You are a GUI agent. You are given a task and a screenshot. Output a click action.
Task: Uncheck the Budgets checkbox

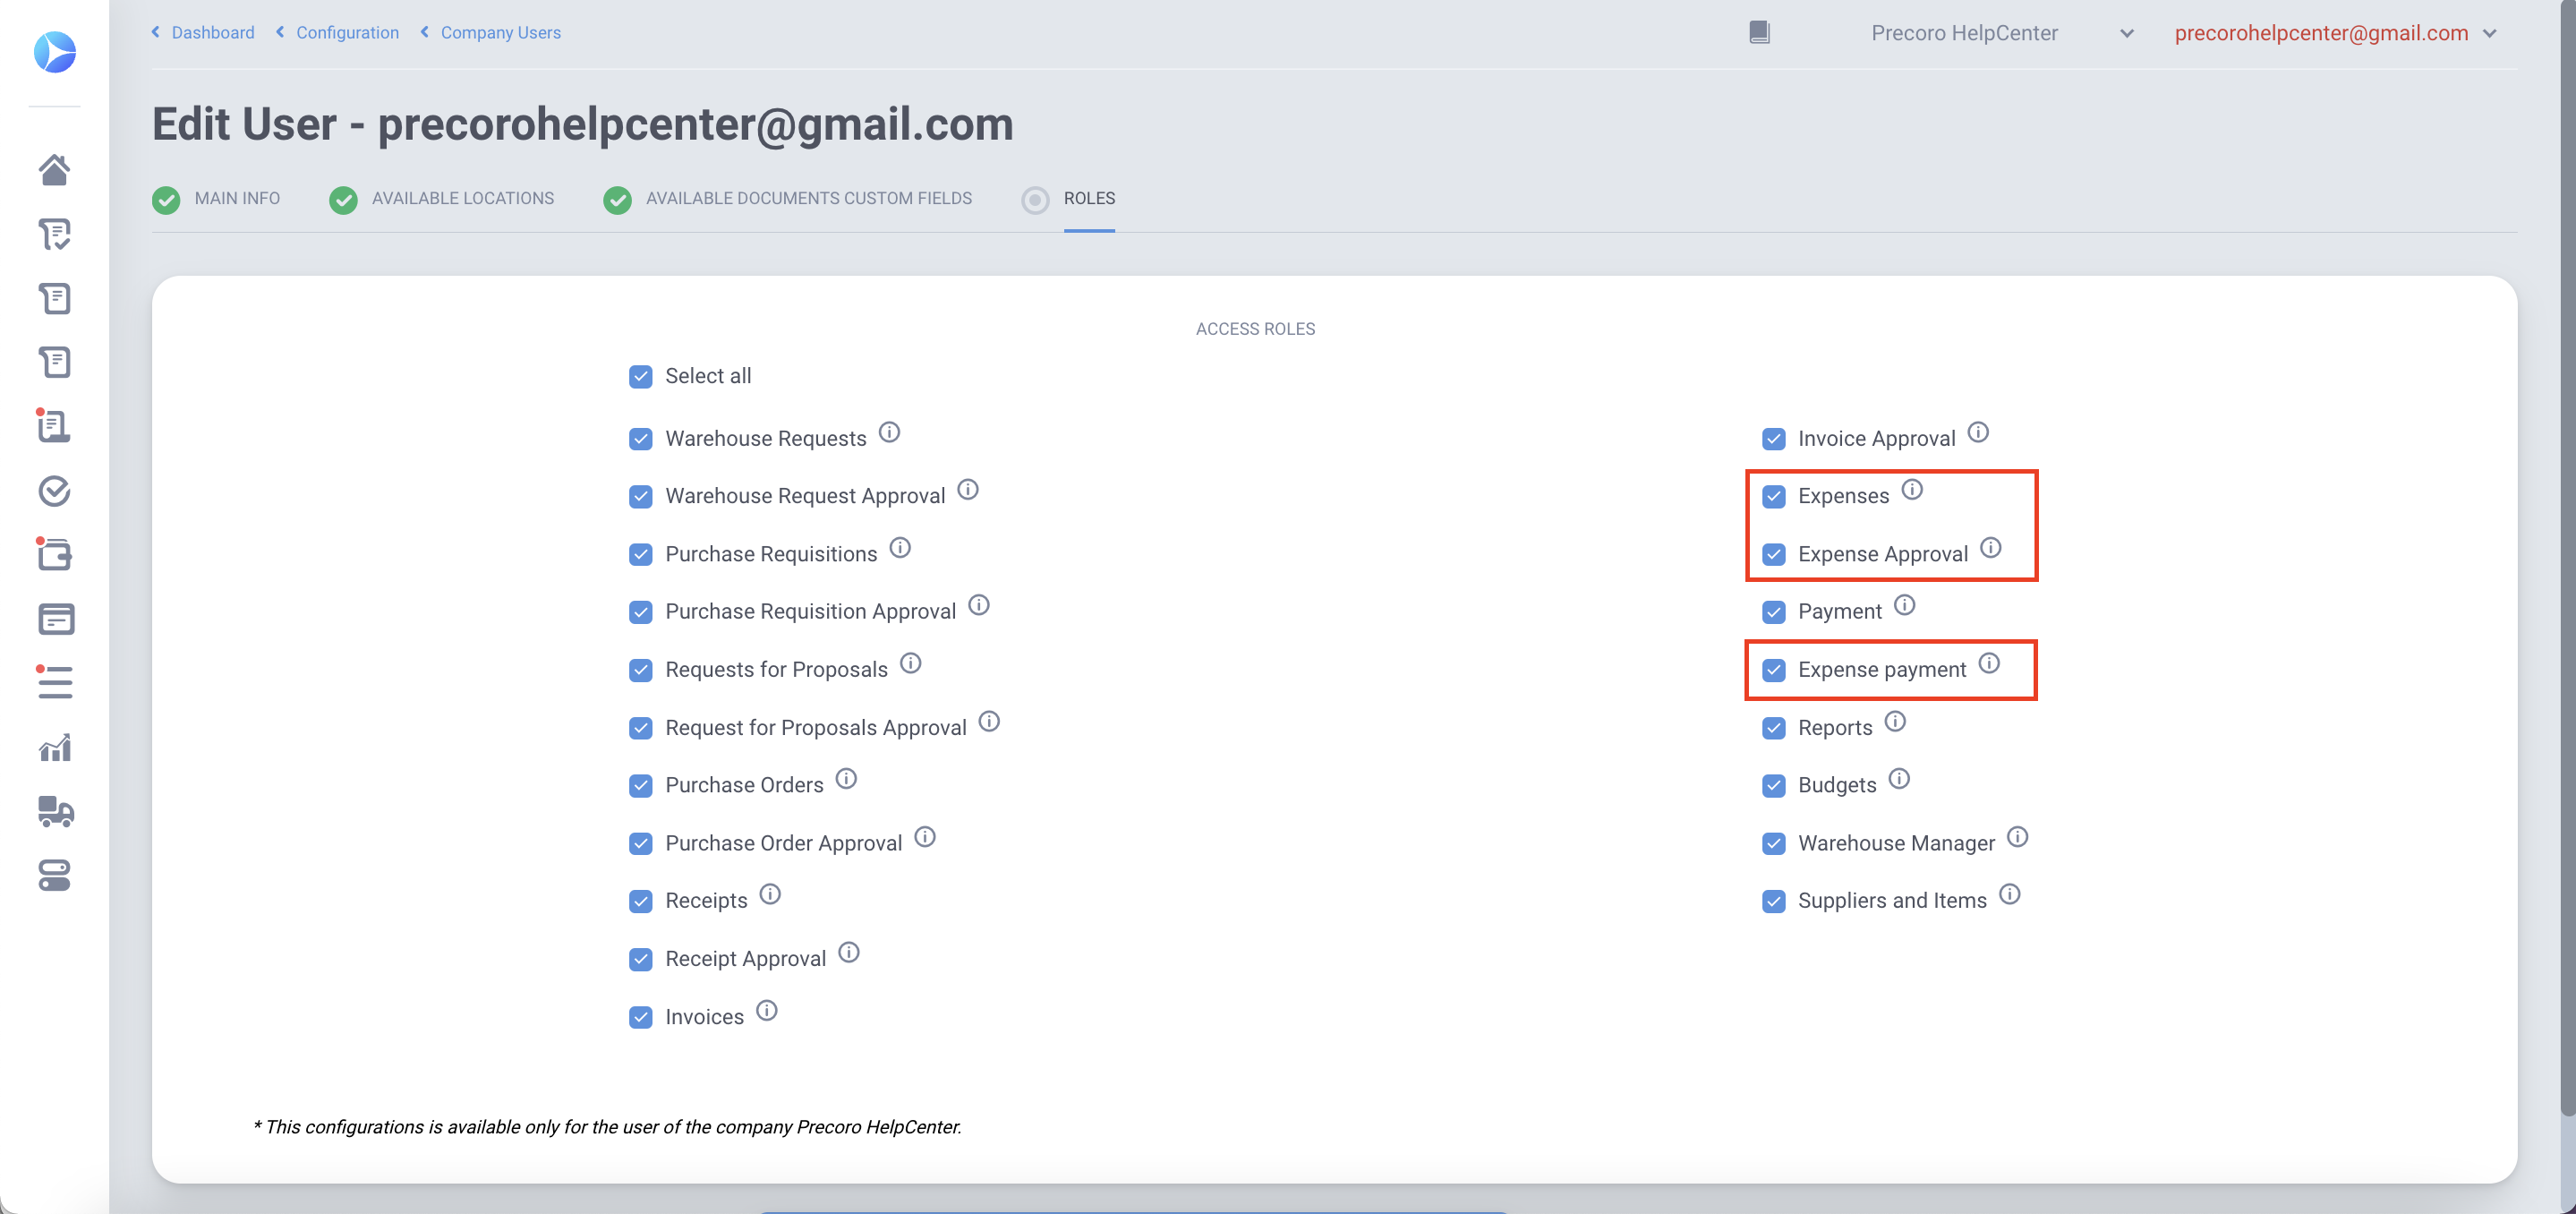coord(1774,785)
